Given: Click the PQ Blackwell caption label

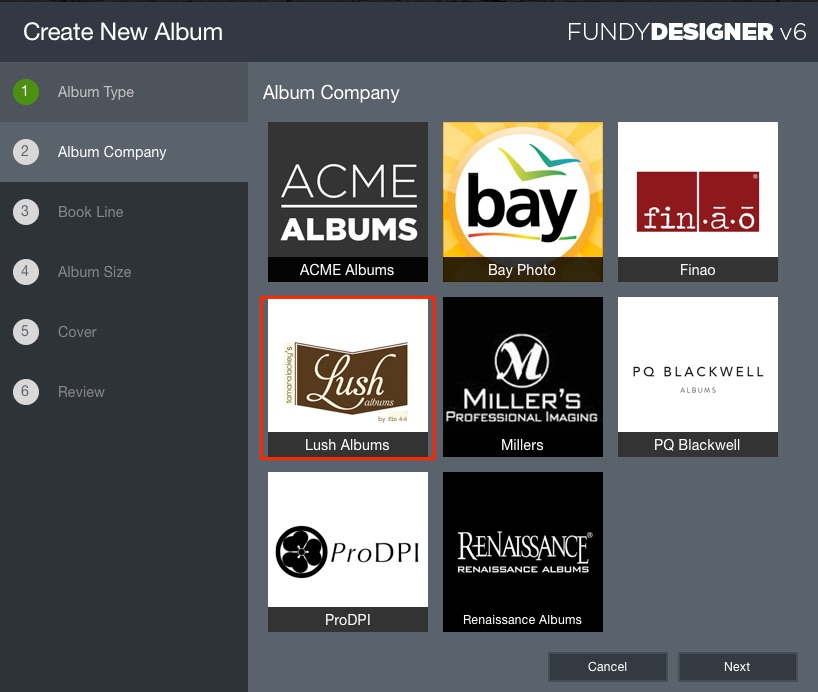Looking at the screenshot, I should pos(697,445).
